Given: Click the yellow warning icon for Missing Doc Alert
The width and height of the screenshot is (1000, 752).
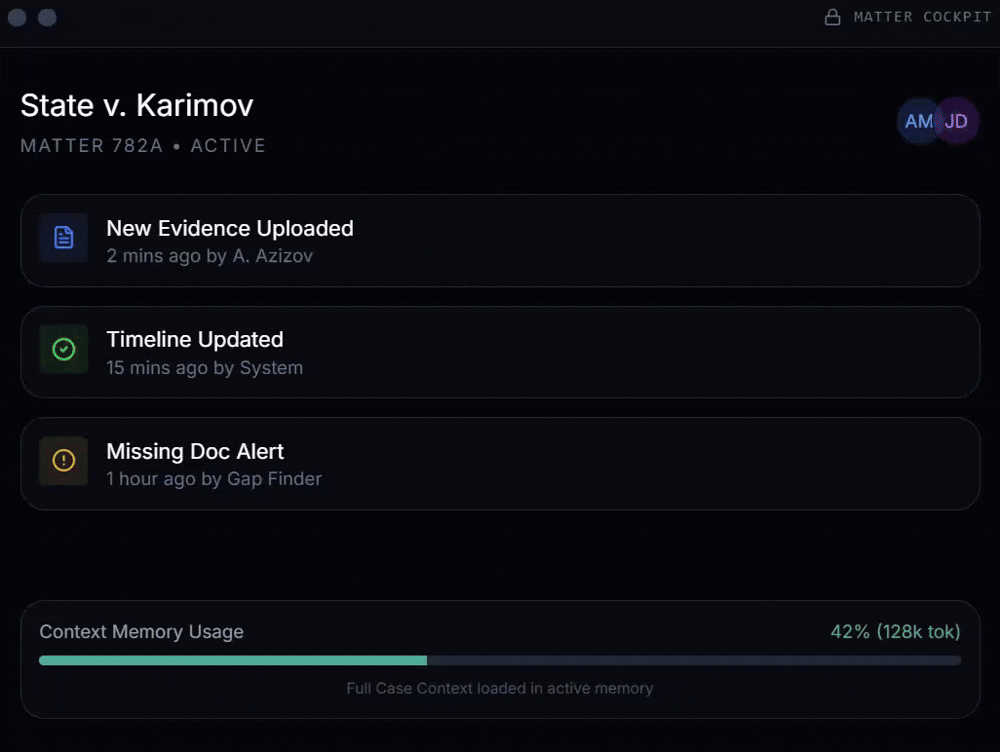Looking at the screenshot, I should click(64, 461).
